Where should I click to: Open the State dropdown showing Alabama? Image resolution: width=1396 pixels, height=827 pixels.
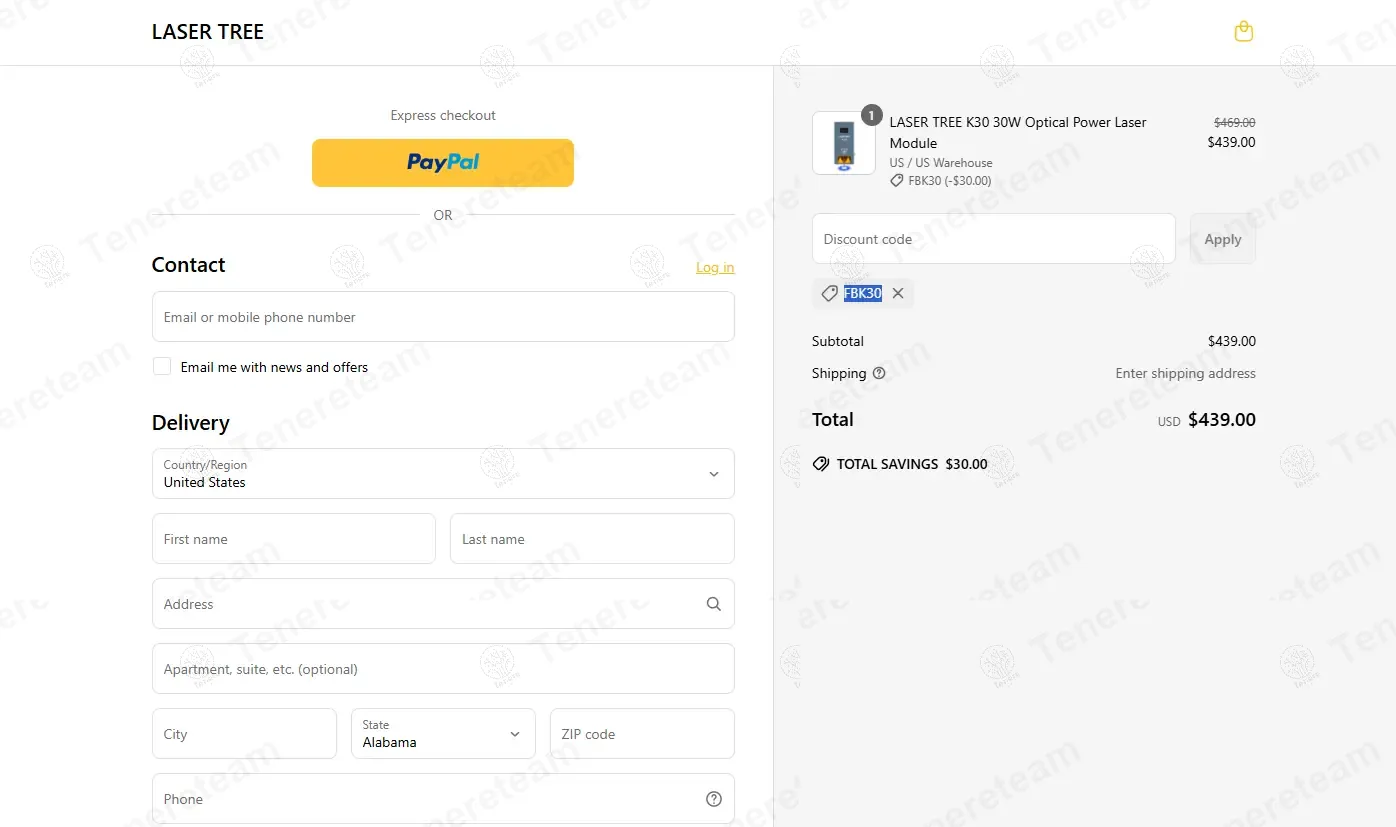[x=443, y=734]
